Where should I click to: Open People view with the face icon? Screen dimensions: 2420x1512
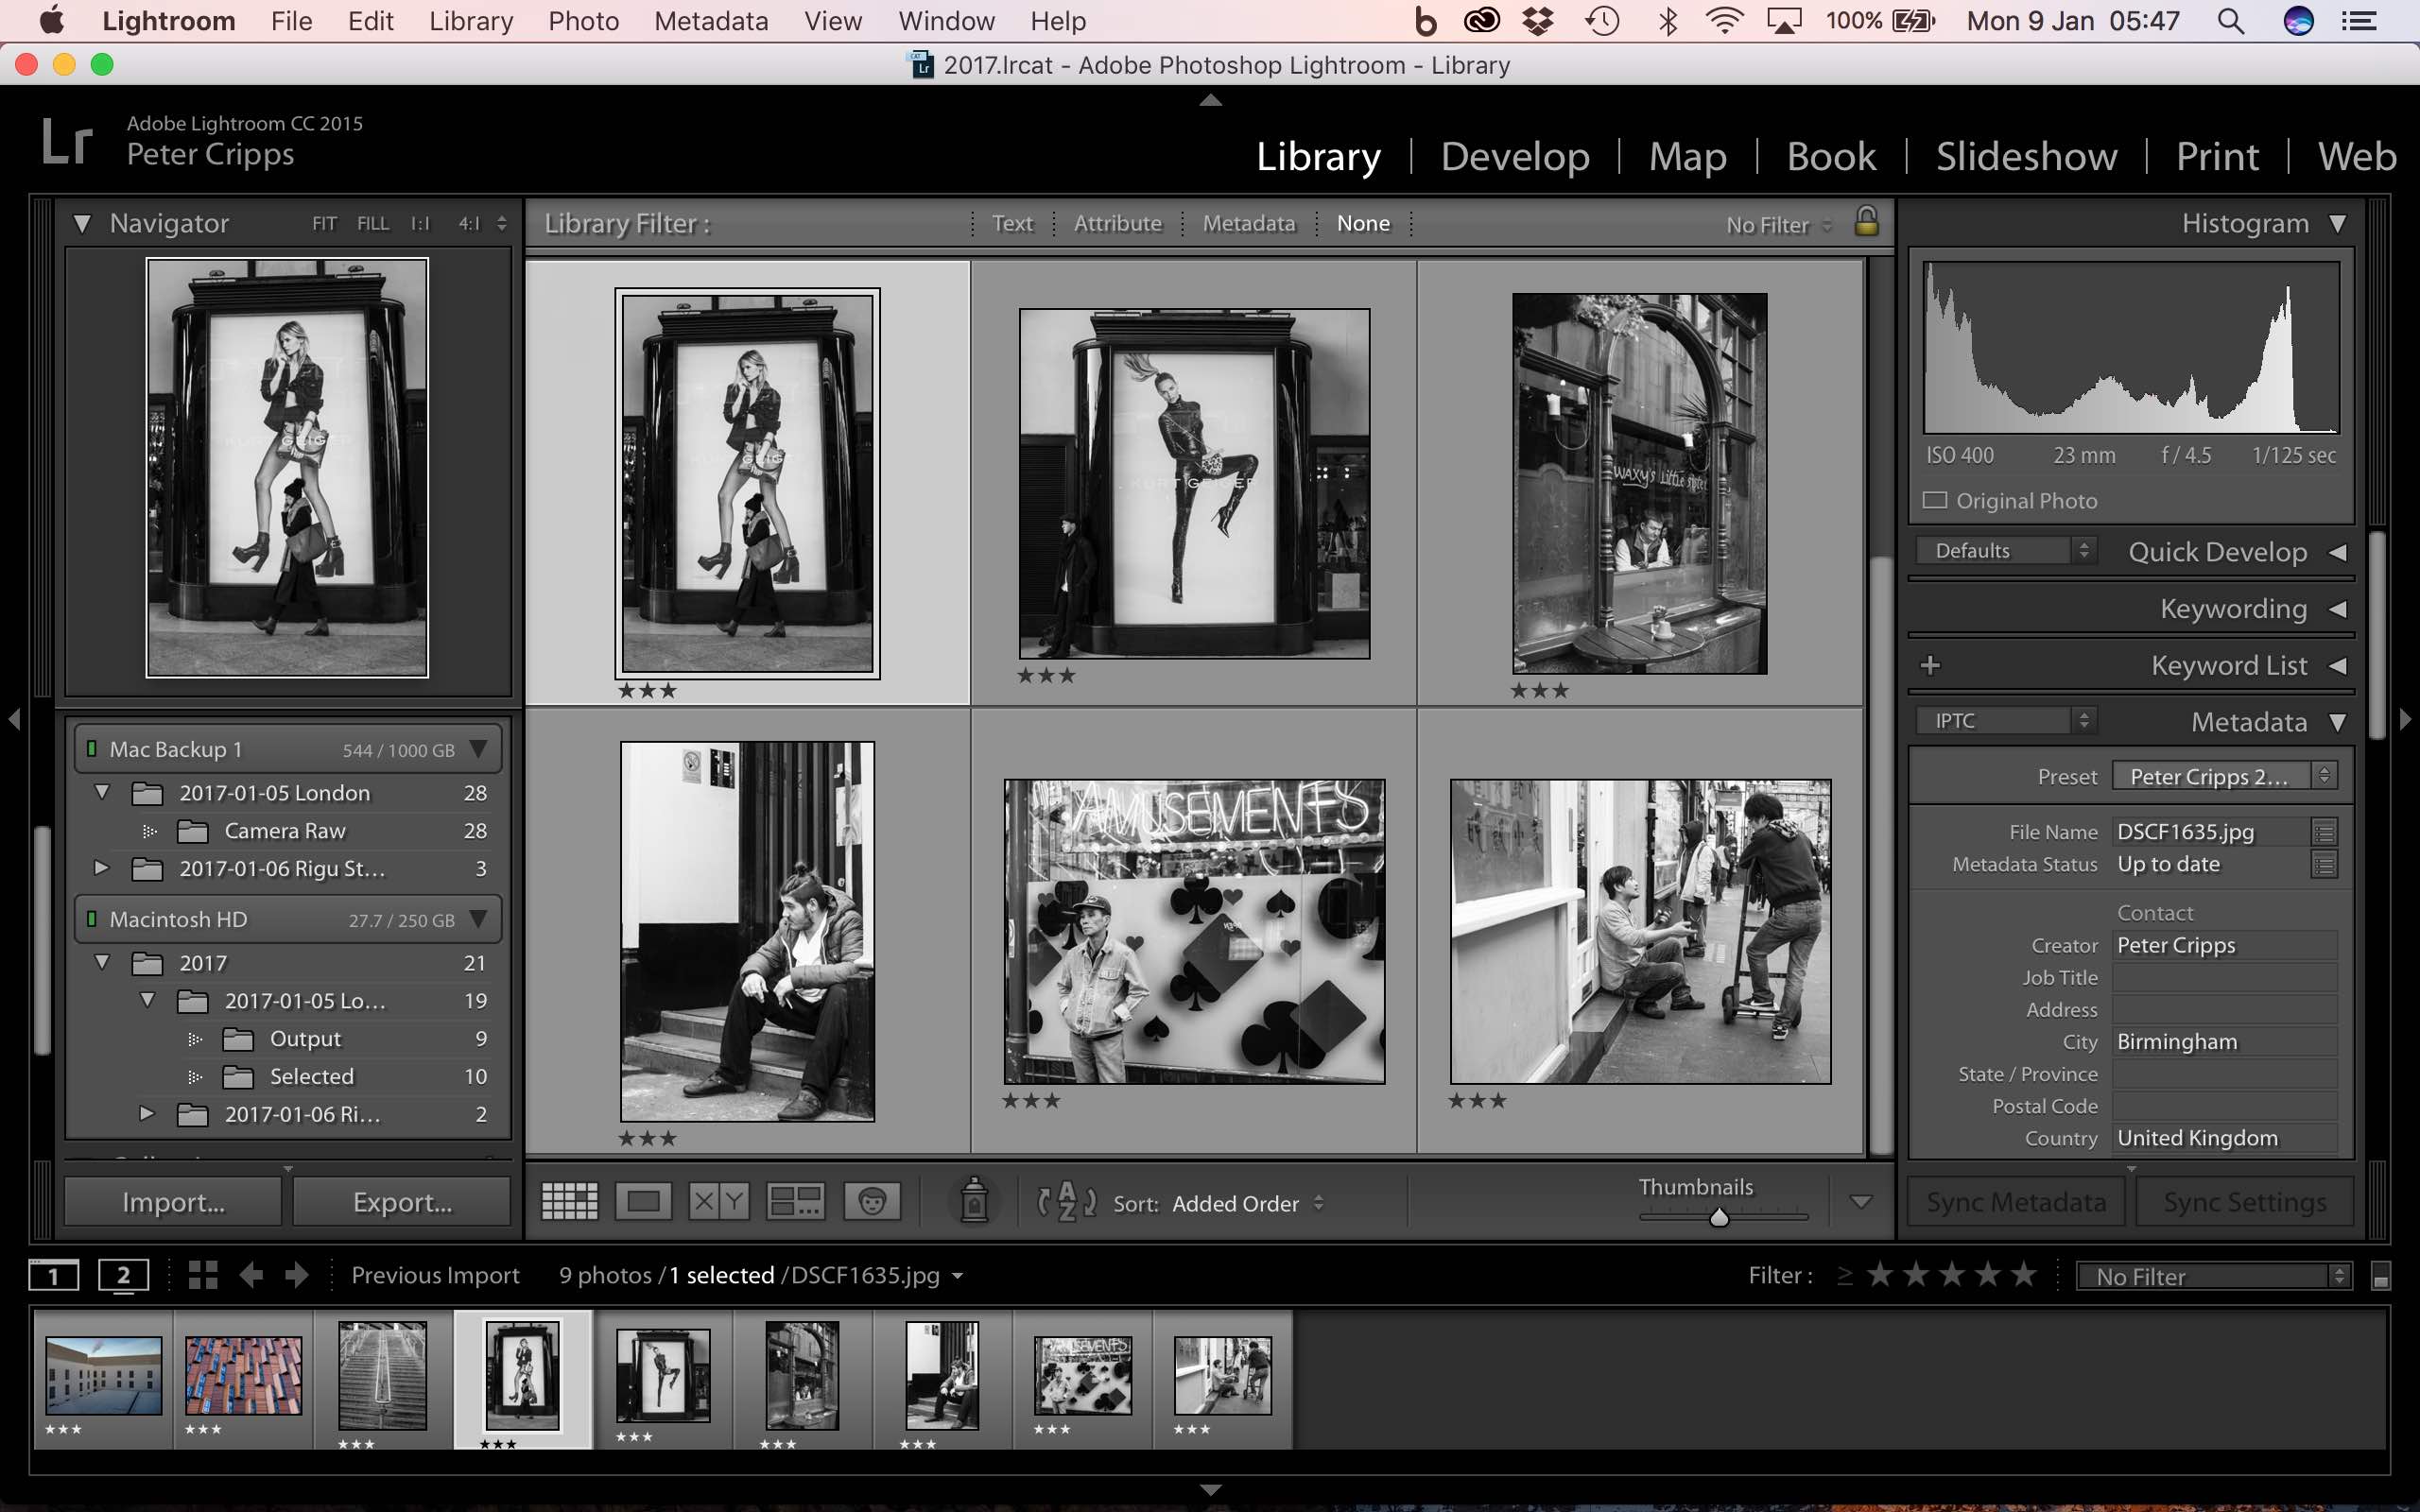pyautogui.click(x=870, y=1200)
